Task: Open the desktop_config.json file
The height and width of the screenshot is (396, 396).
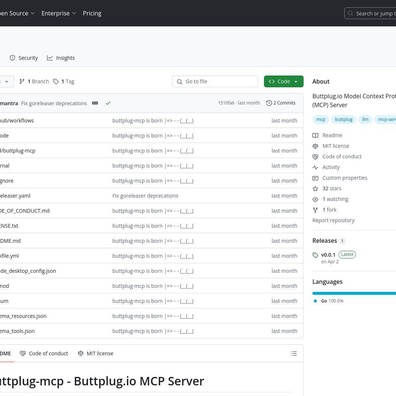Action: point(28,271)
